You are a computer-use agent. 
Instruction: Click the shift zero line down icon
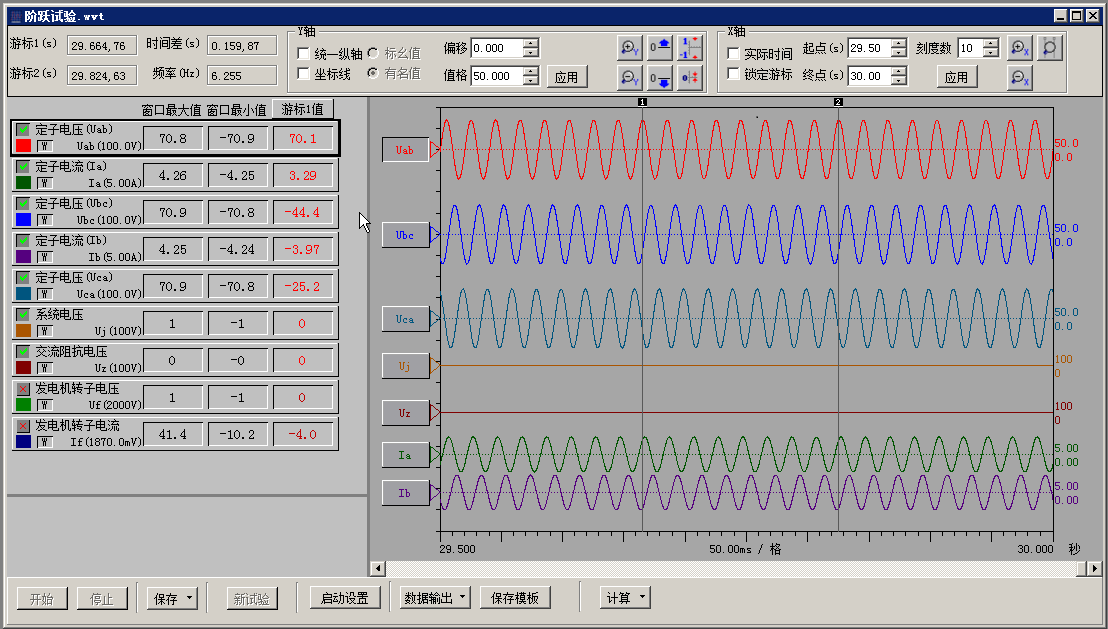660,77
